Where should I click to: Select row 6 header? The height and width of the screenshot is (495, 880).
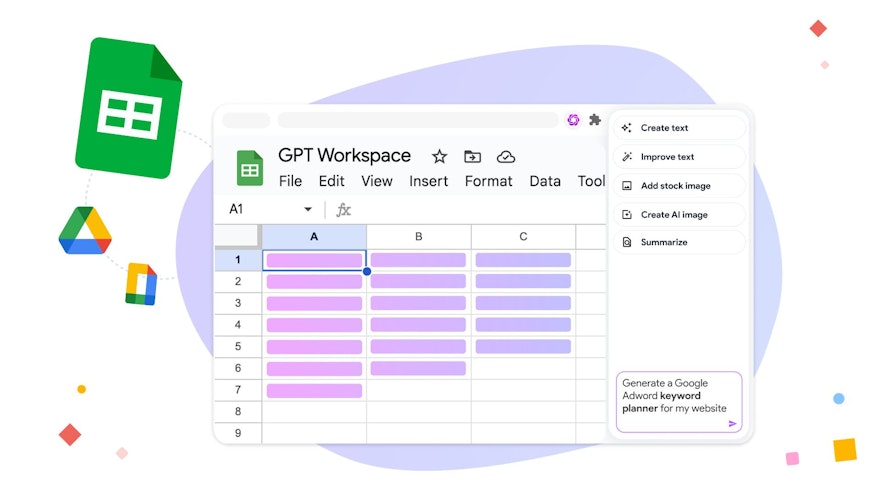tap(238, 368)
